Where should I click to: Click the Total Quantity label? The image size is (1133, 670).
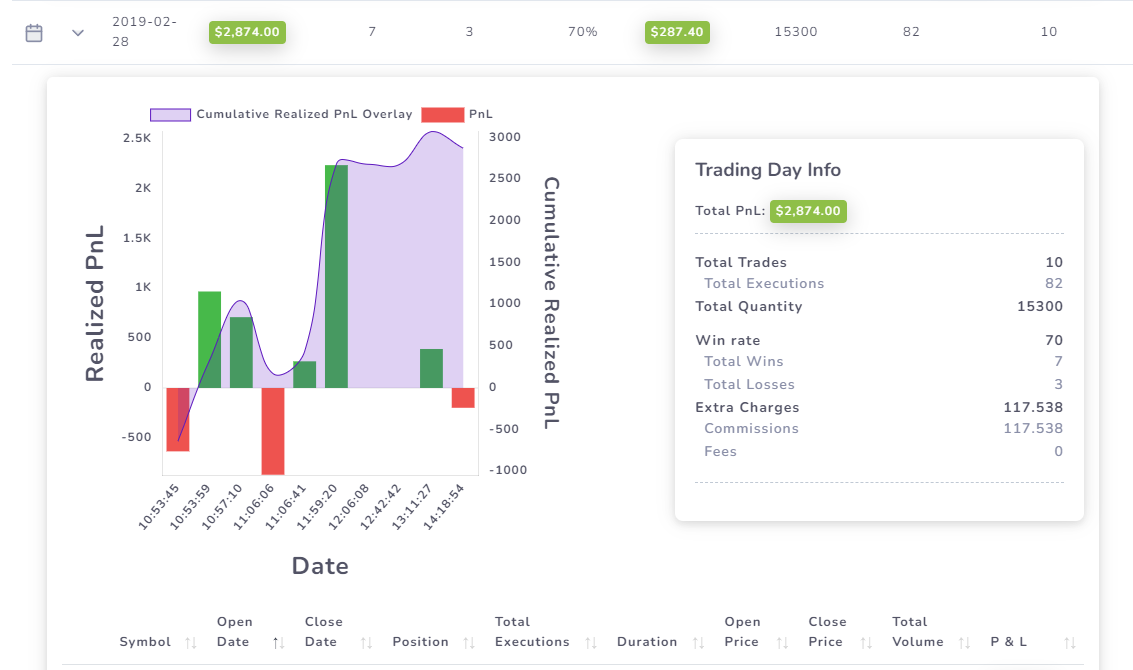click(749, 306)
